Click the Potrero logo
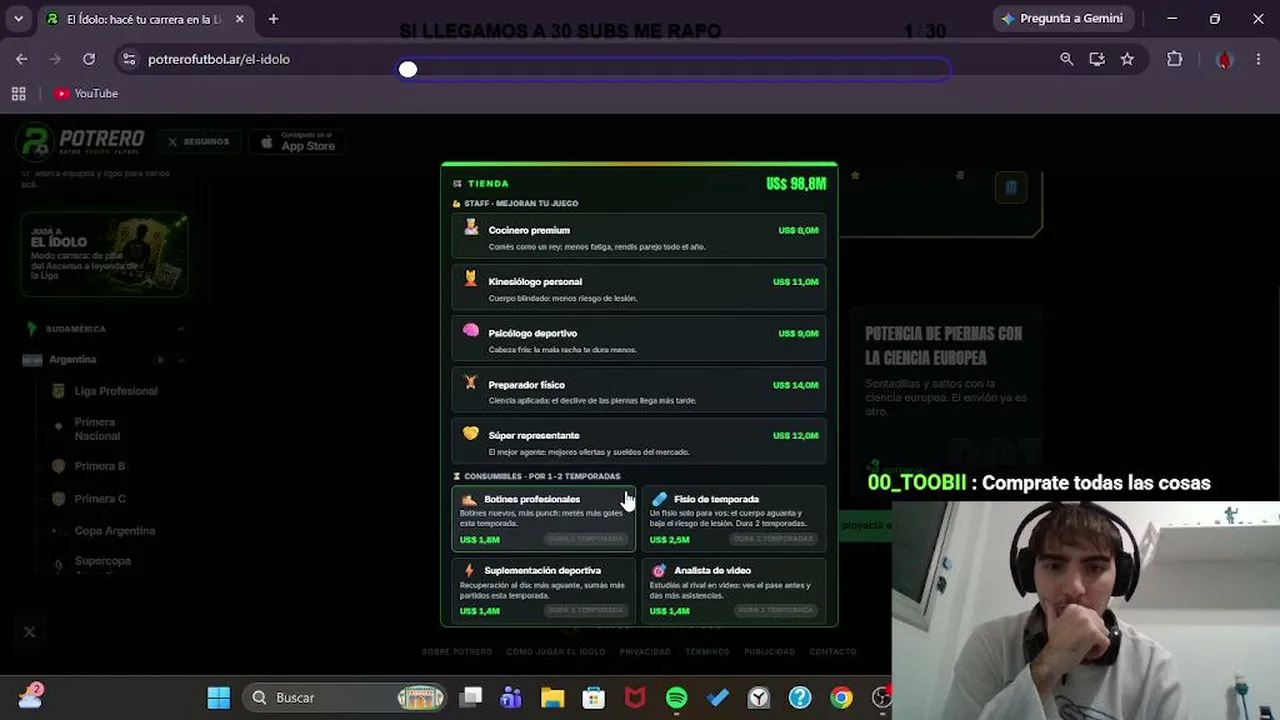Viewport: 1280px width, 720px height. pos(81,142)
